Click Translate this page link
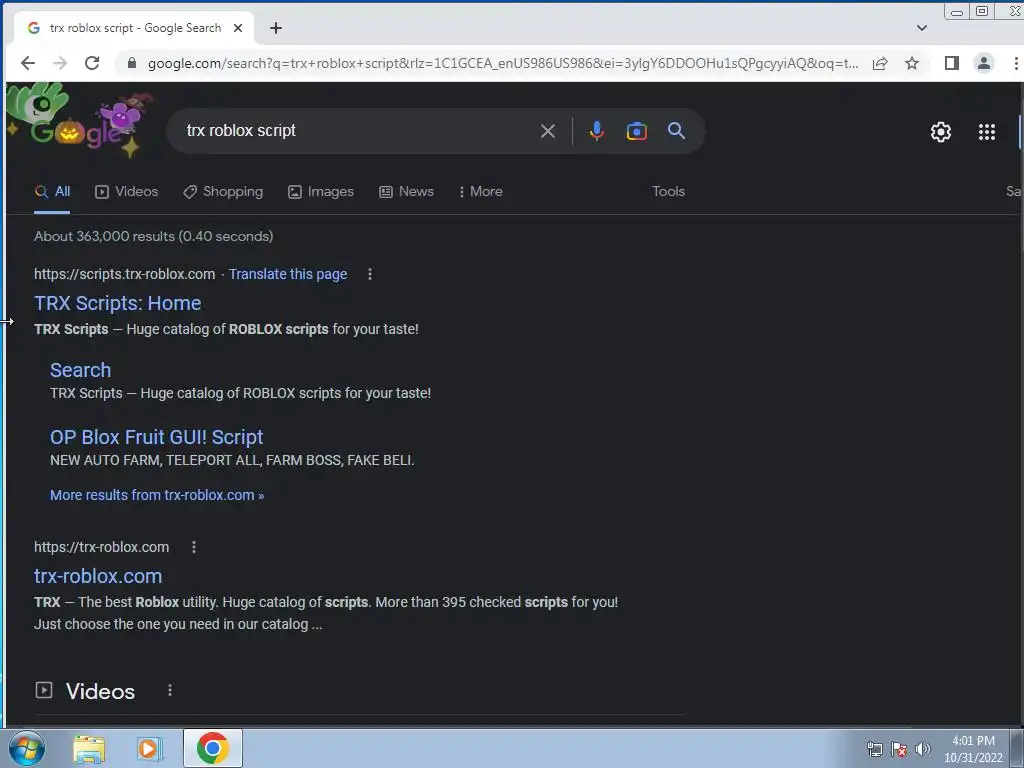 pyautogui.click(x=288, y=274)
